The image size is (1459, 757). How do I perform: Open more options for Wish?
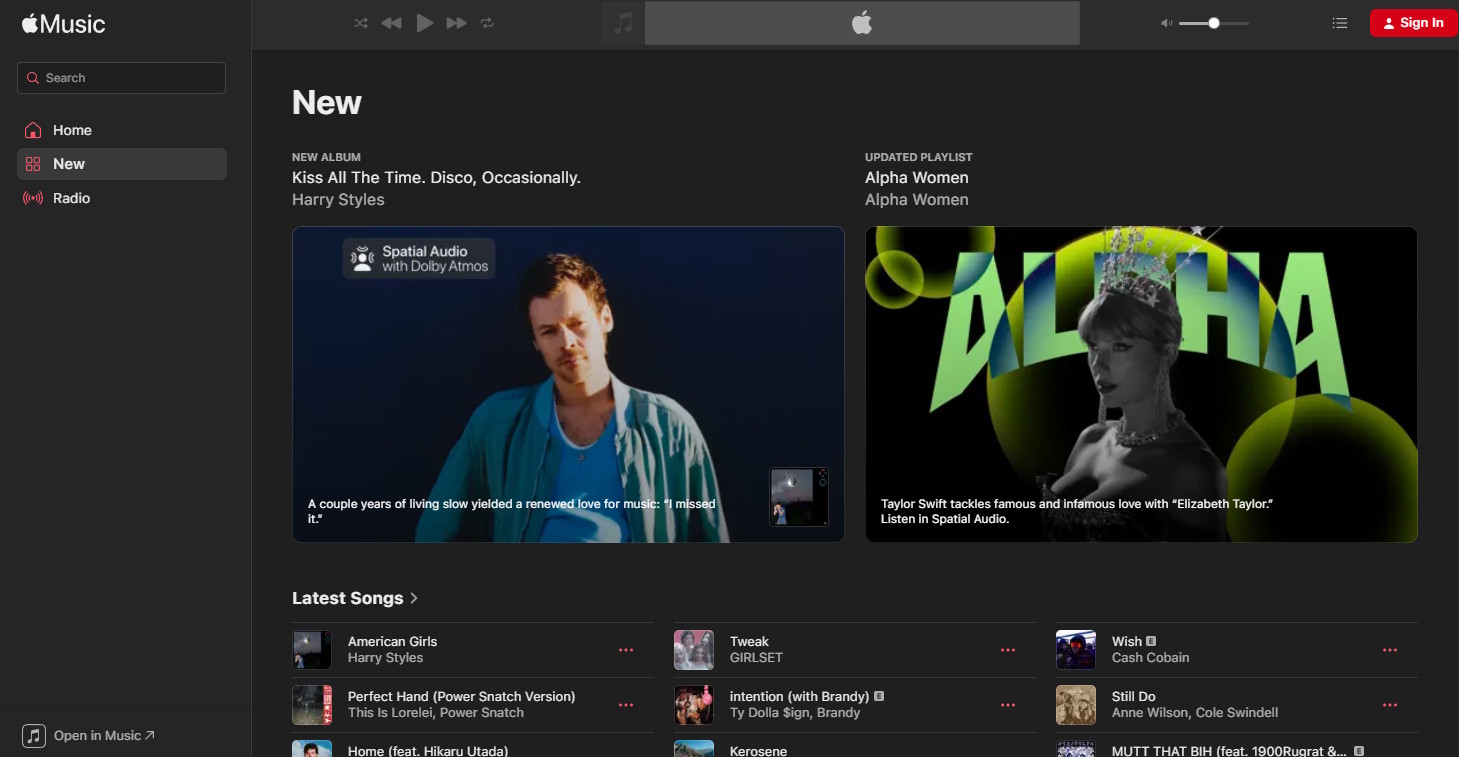[1390, 650]
